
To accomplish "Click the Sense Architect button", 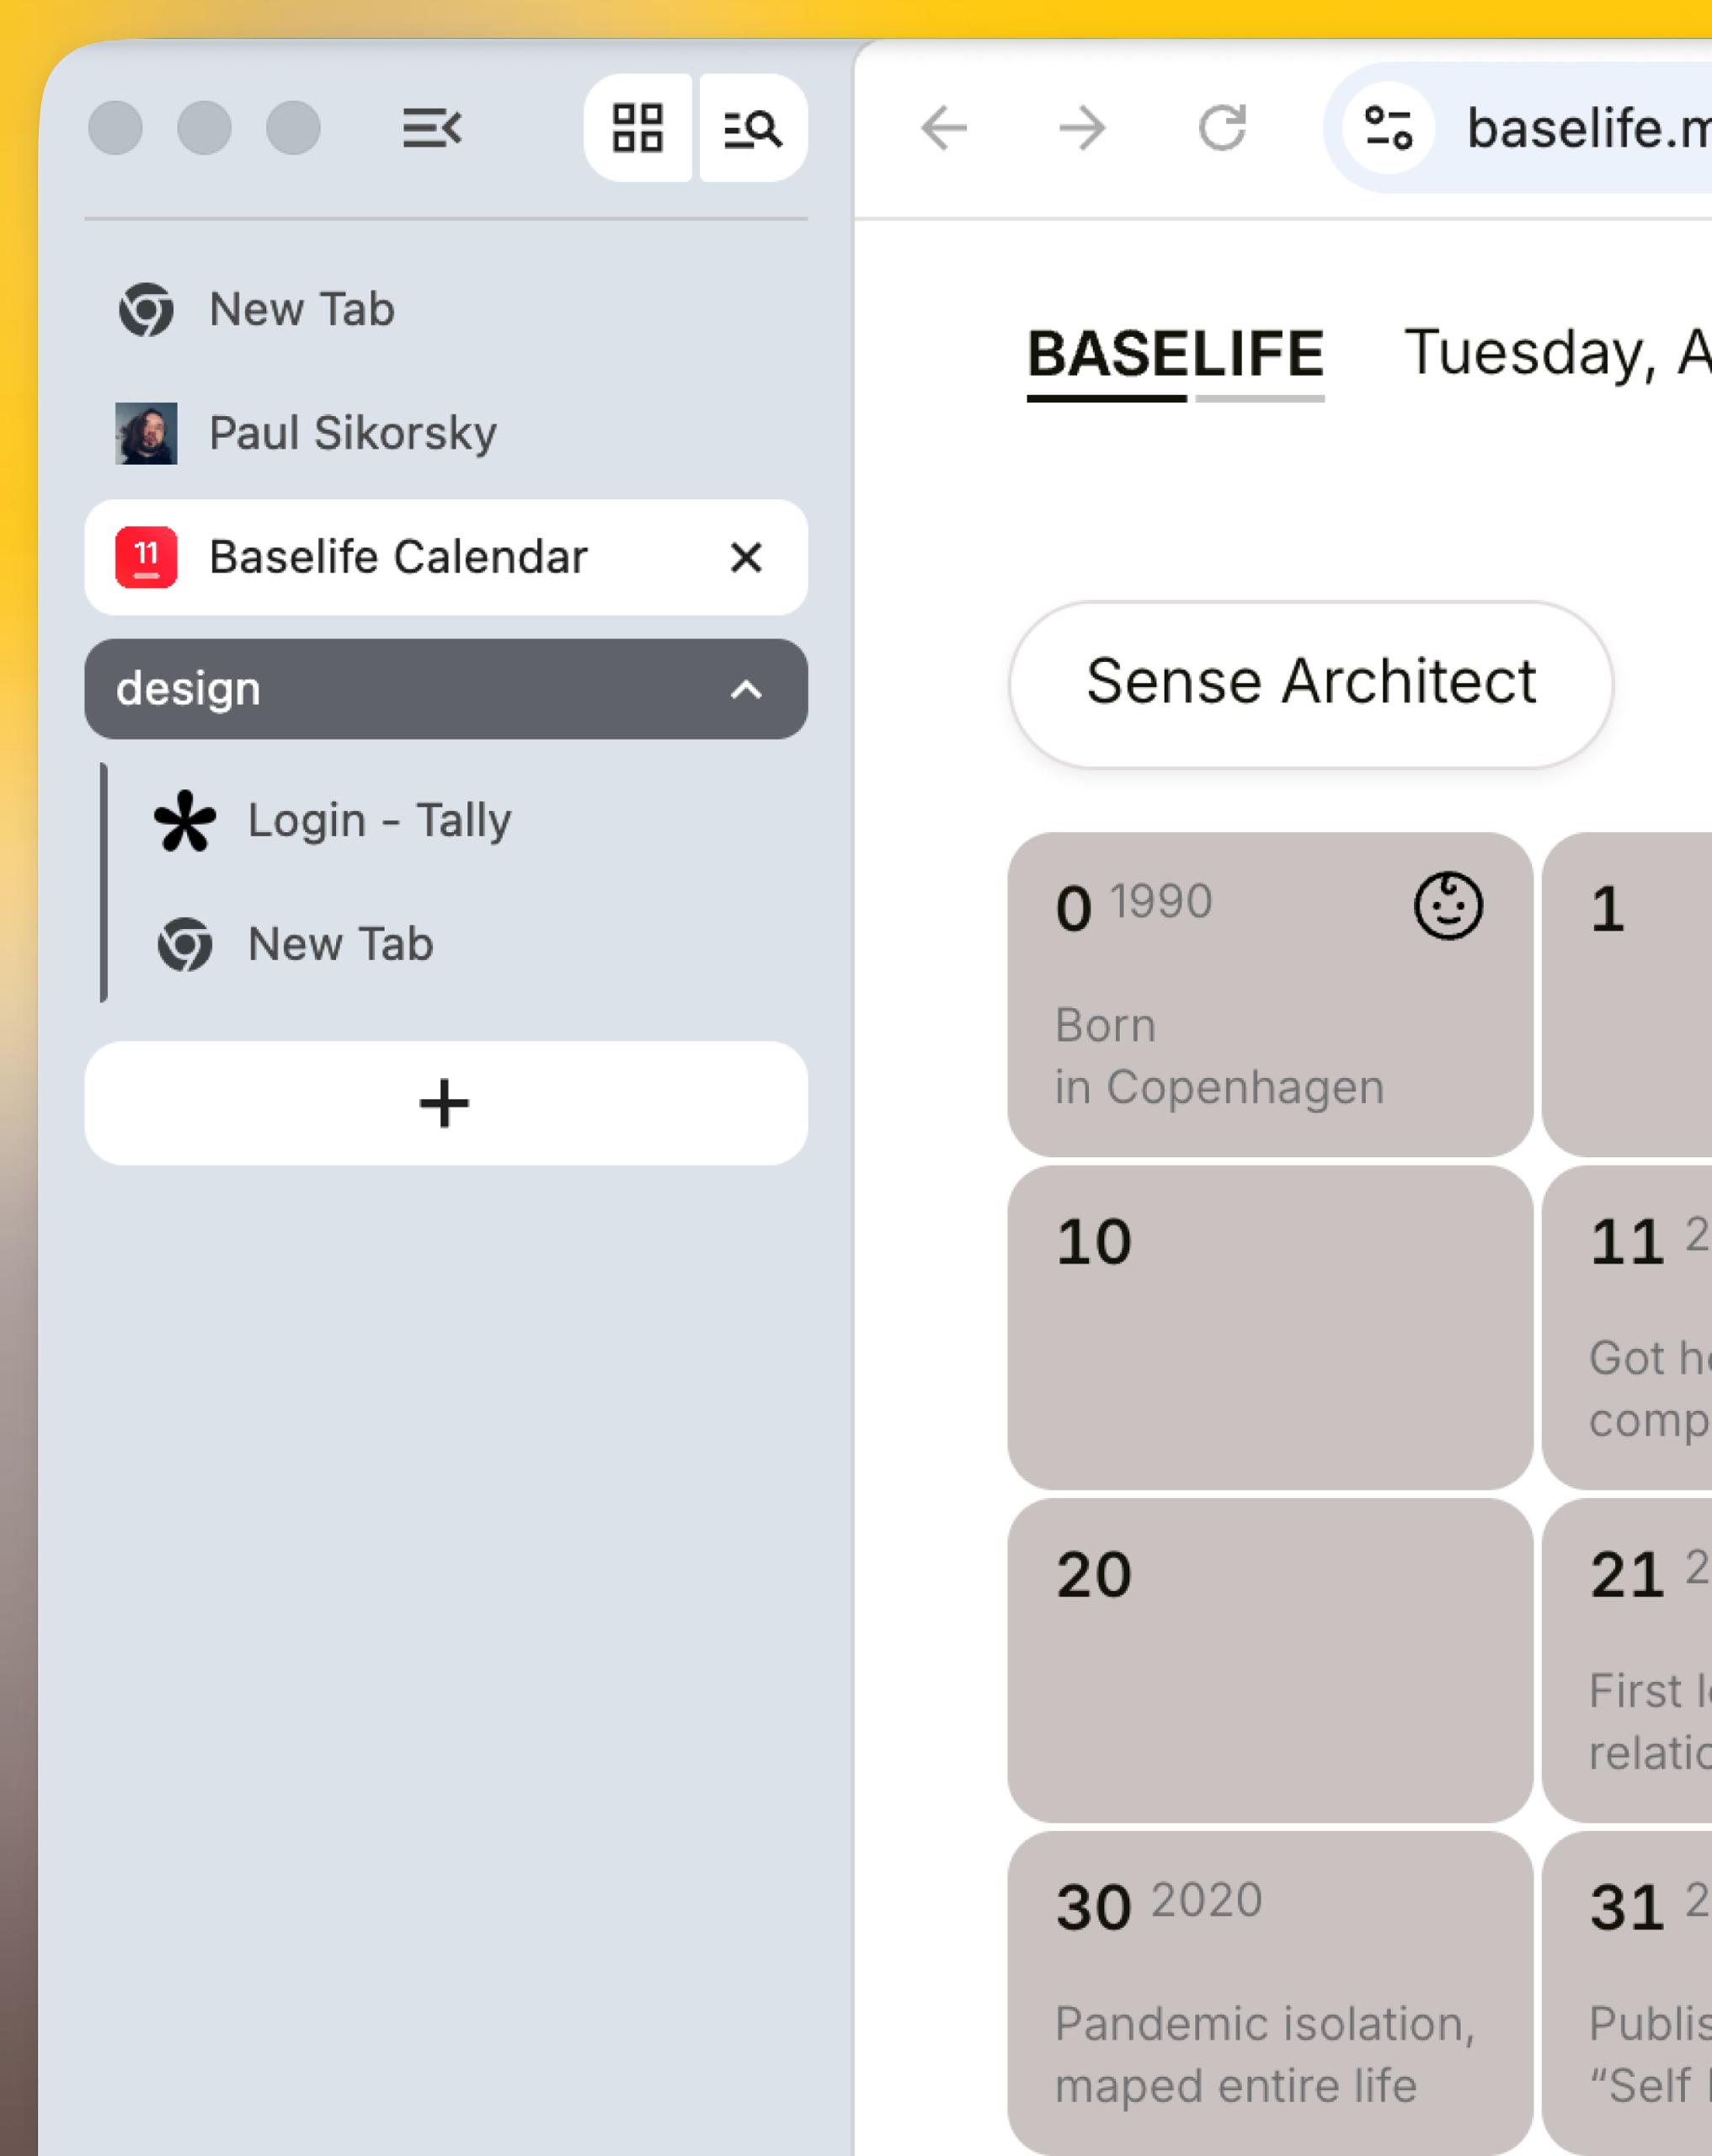I will click(1311, 684).
